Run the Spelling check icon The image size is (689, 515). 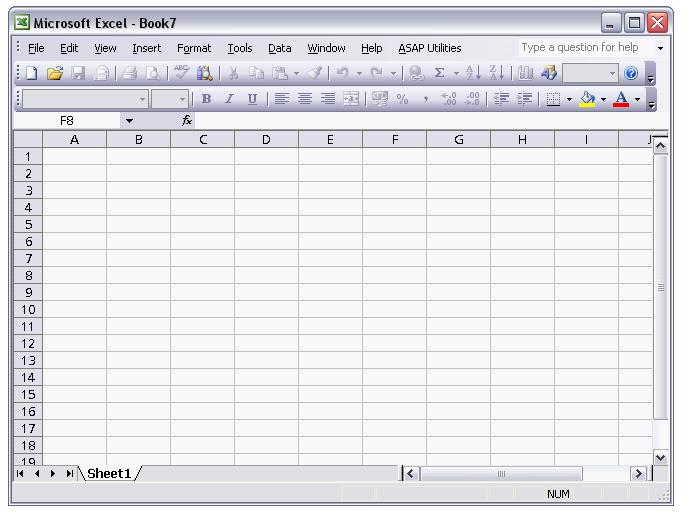pos(181,73)
